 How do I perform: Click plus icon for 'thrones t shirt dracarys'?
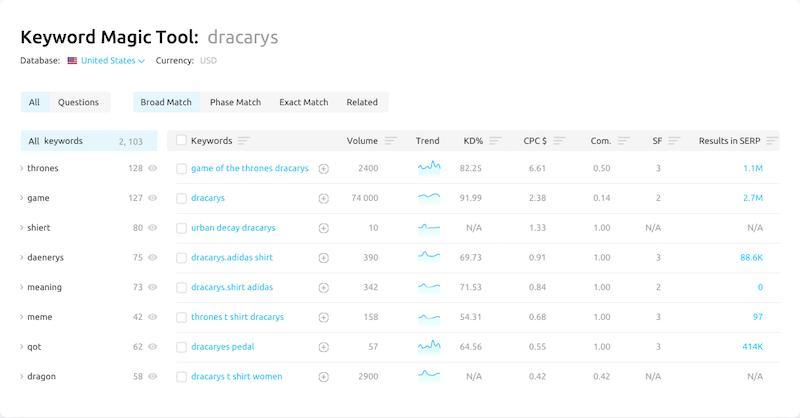click(x=323, y=317)
